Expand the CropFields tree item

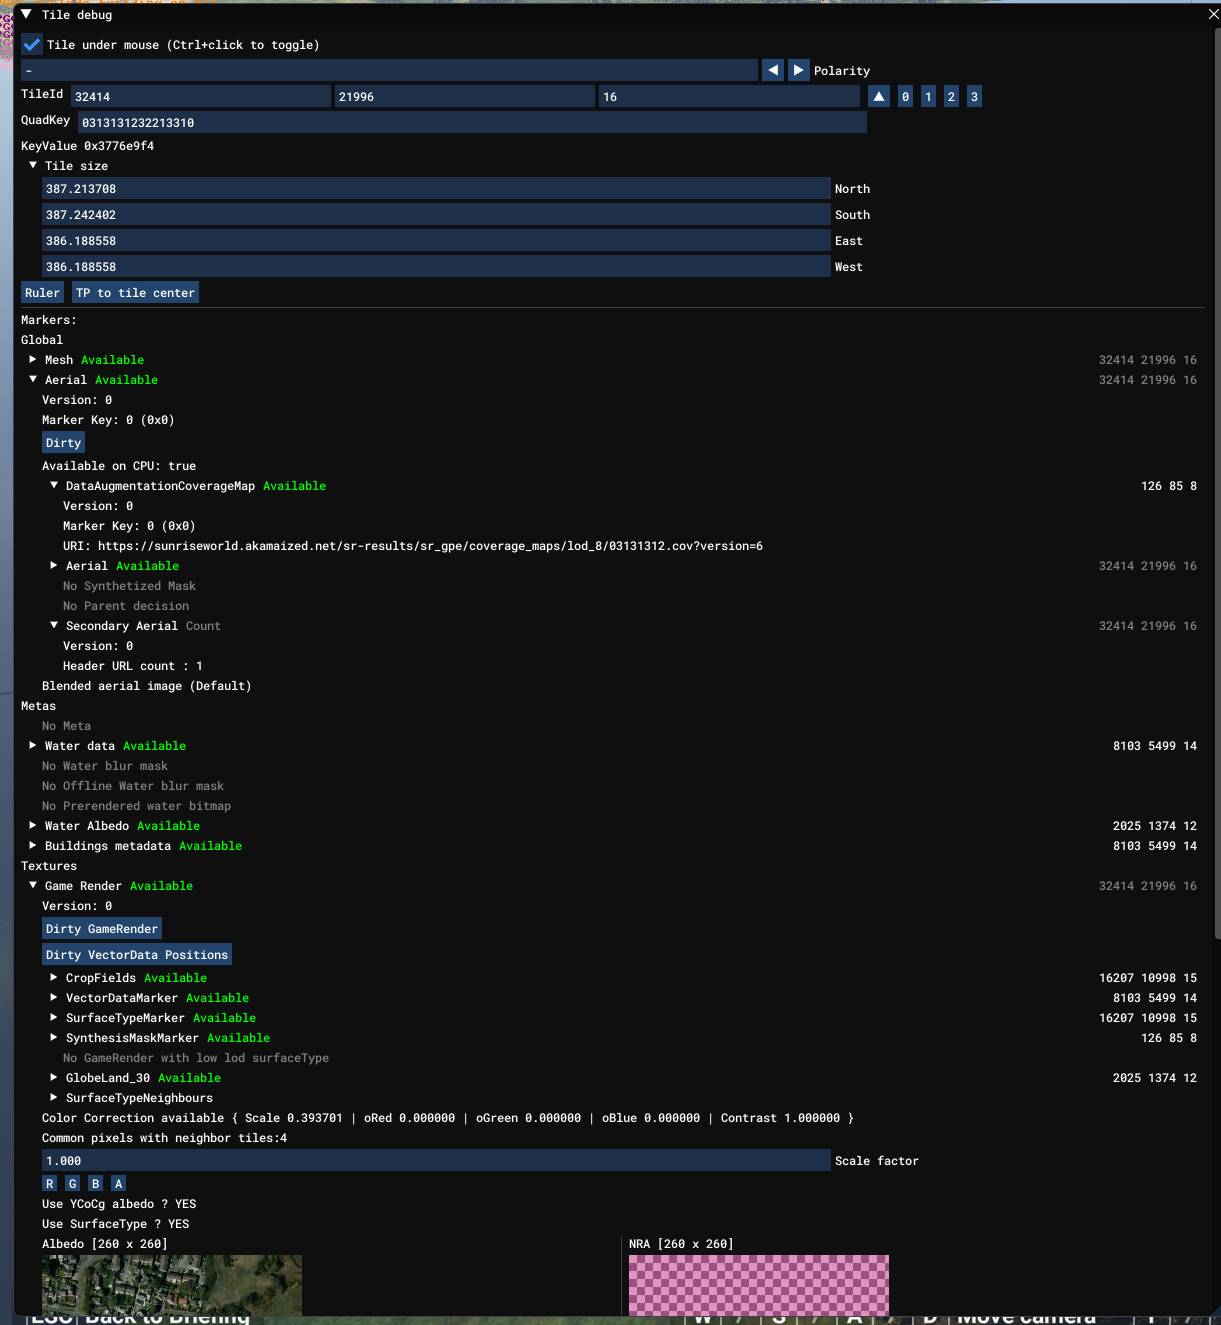(x=54, y=977)
